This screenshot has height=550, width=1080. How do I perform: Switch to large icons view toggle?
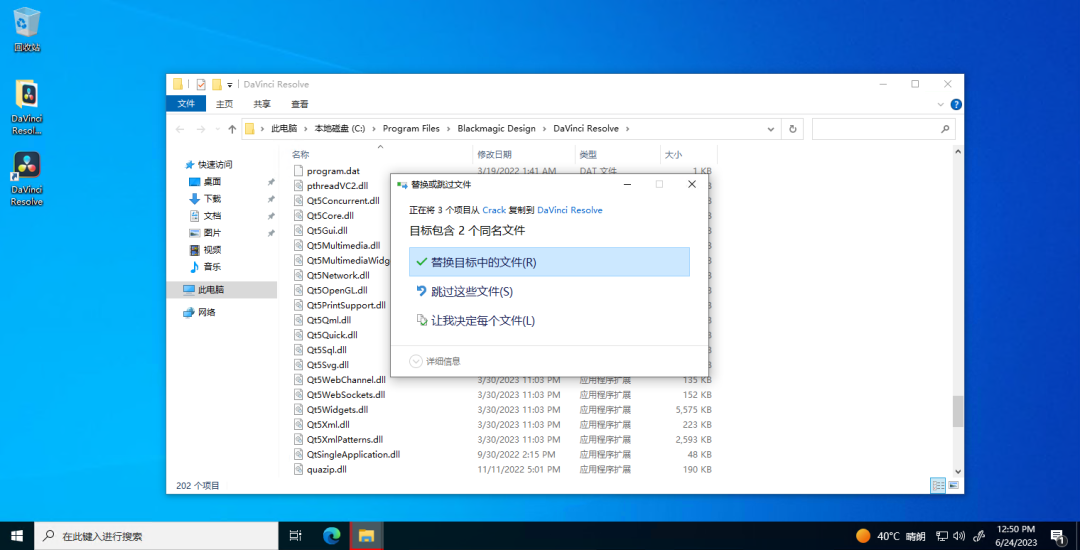coord(953,485)
